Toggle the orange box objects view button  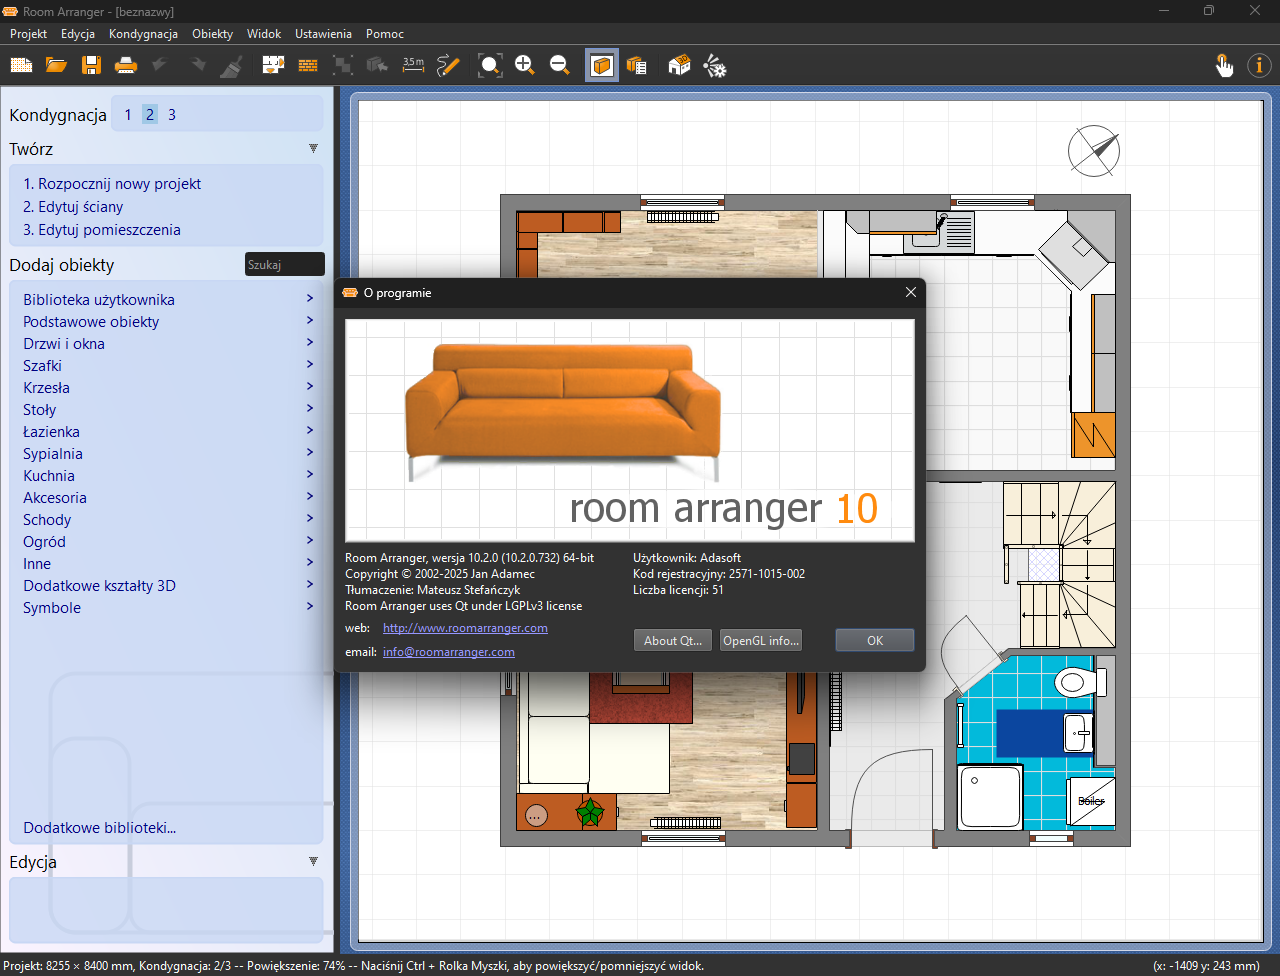(602, 66)
